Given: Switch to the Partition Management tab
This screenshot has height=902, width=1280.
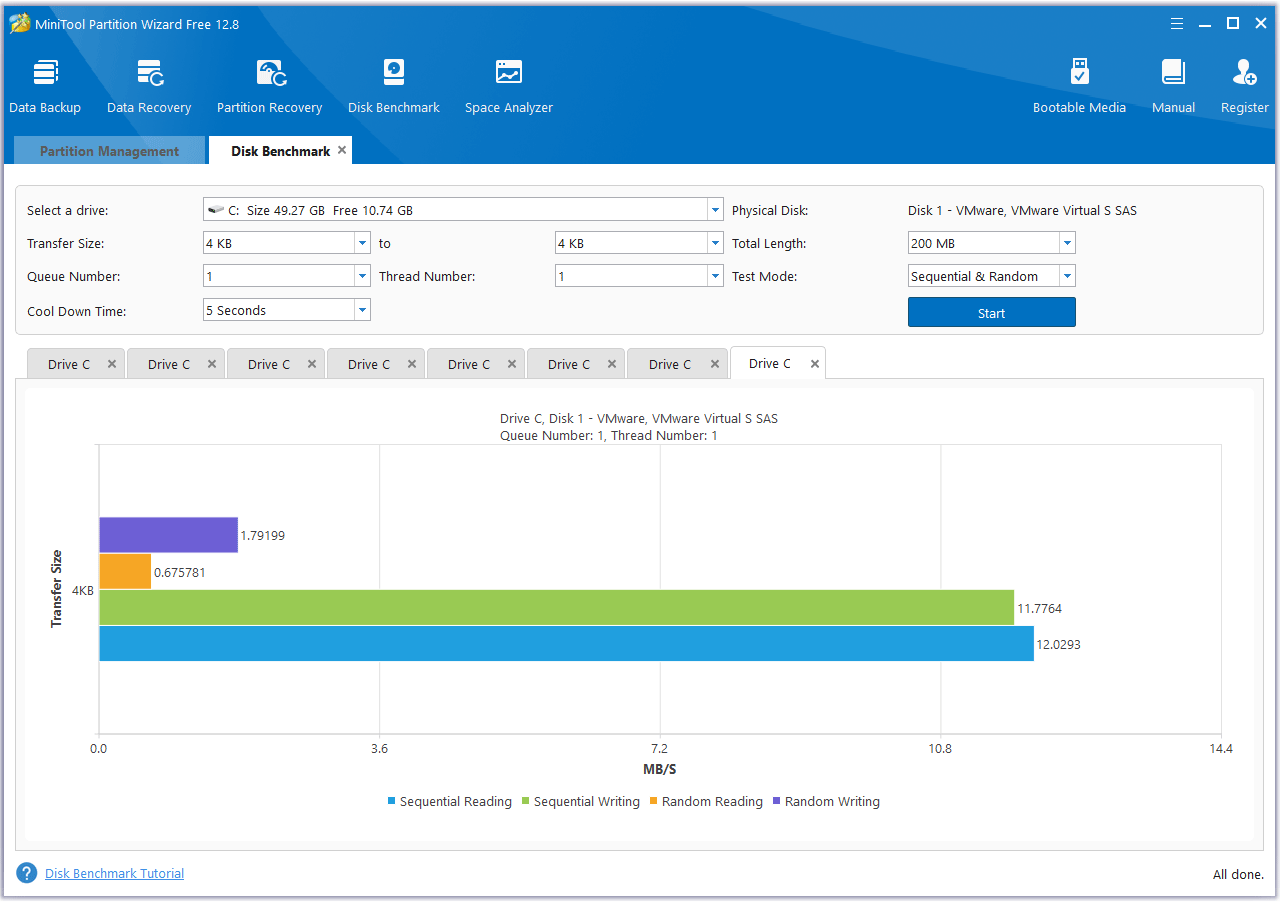Looking at the screenshot, I should click(x=109, y=151).
